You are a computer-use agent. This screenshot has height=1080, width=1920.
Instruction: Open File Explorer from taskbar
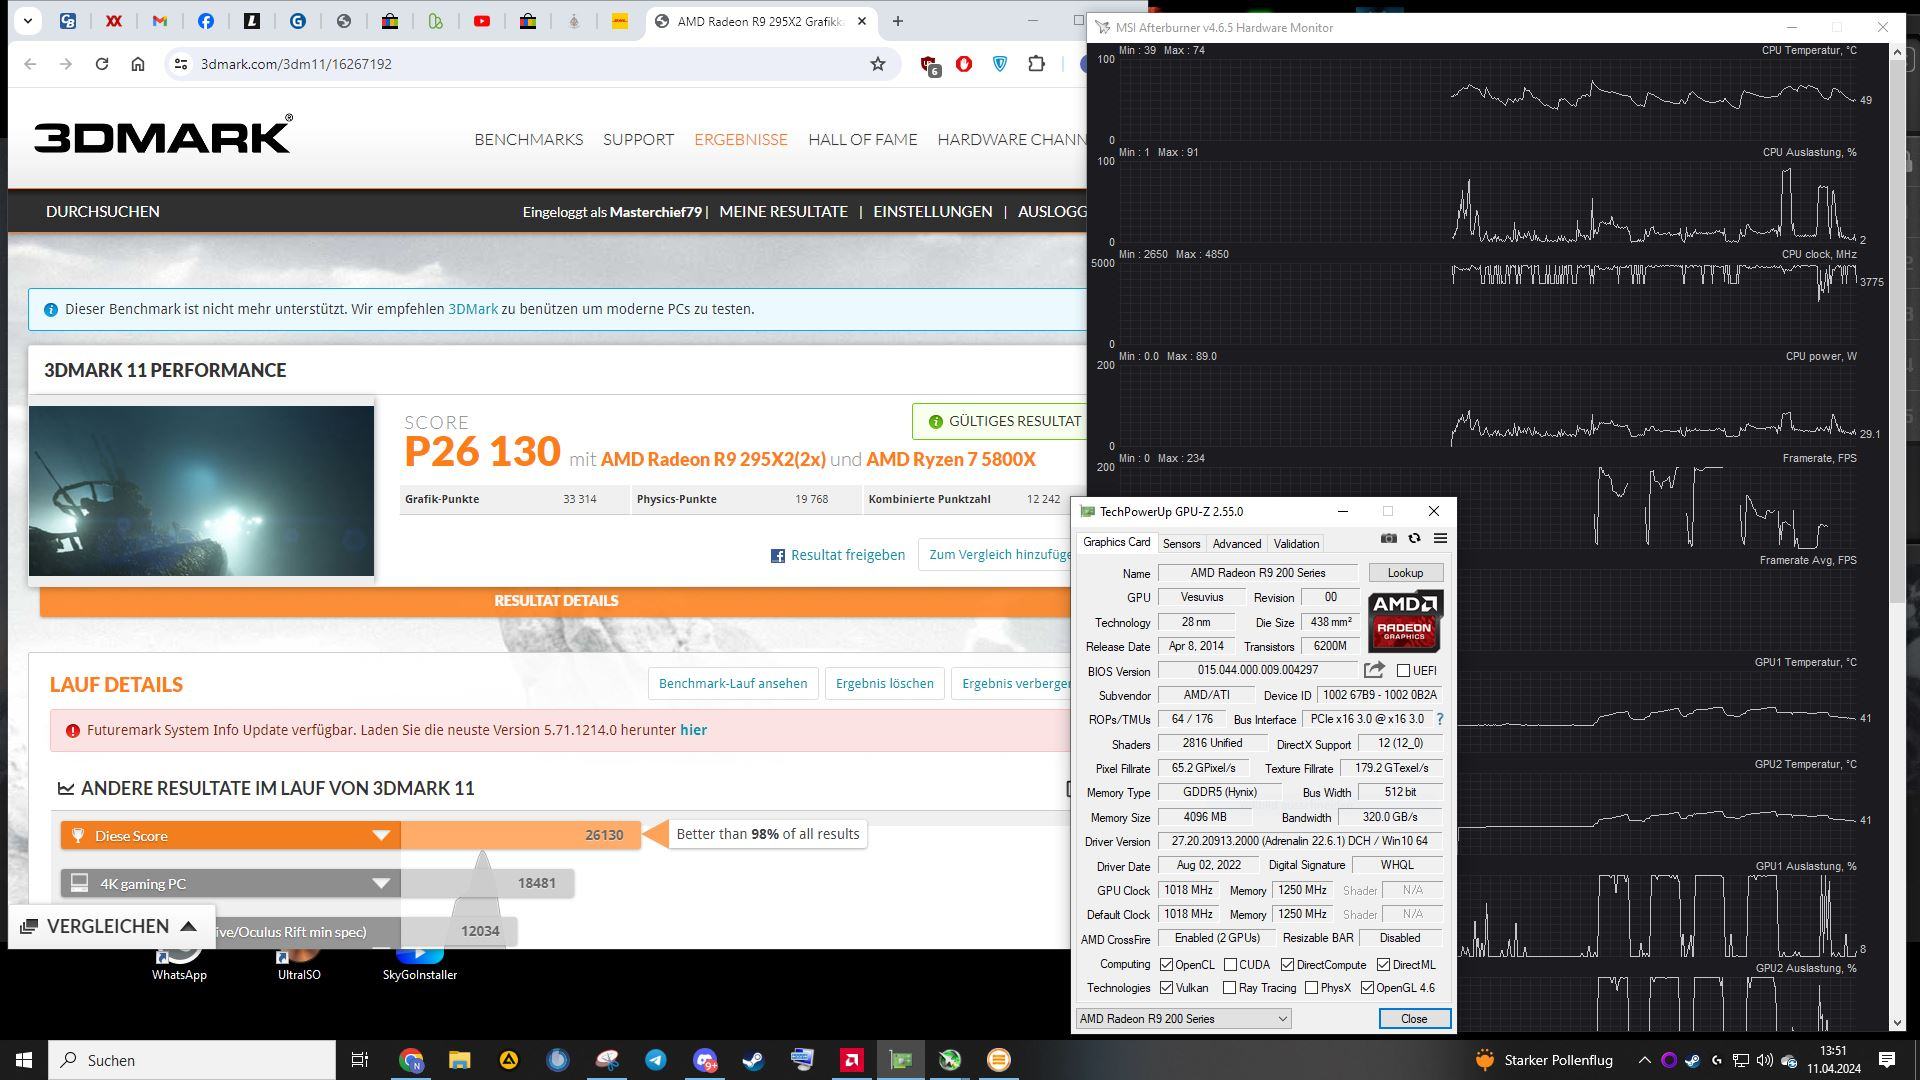(x=459, y=1060)
